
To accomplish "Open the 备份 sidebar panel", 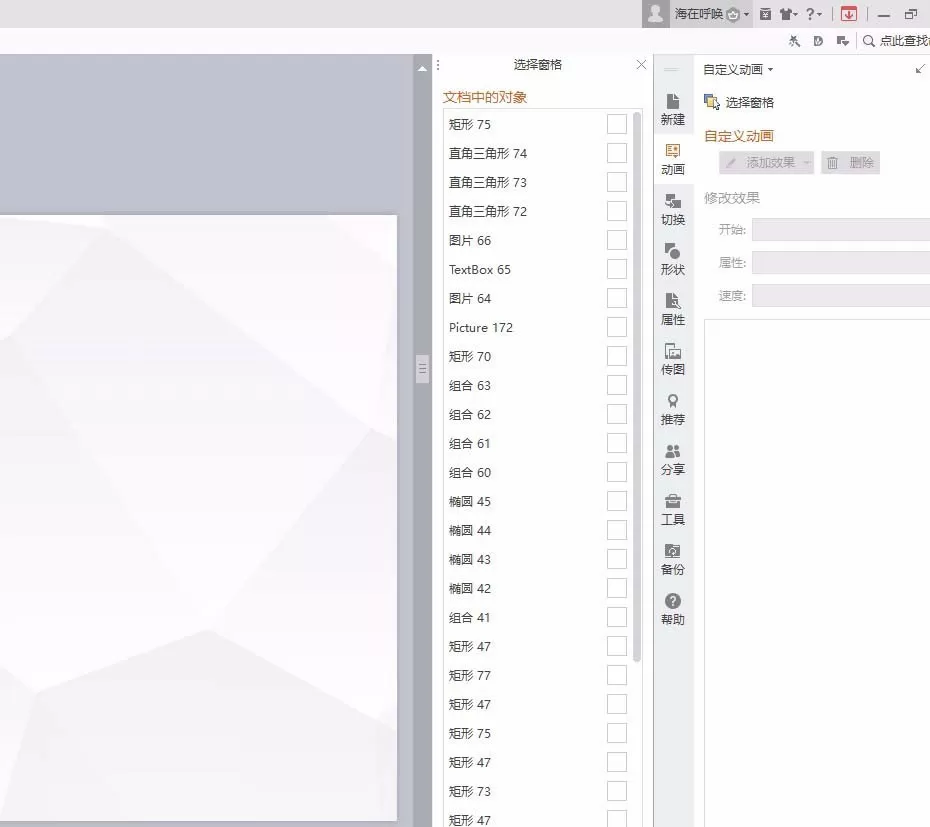I will click(x=673, y=559).
